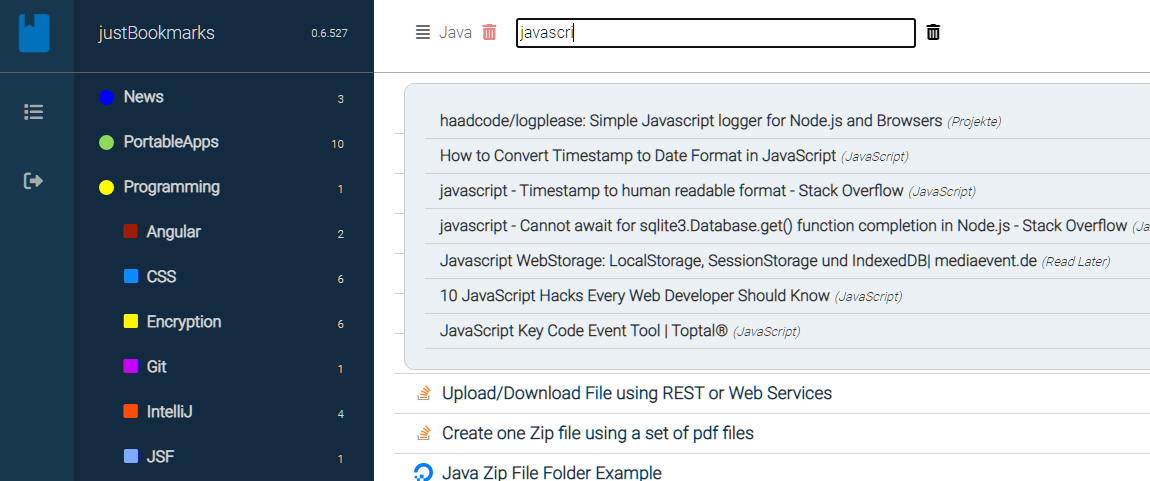This screenshot has height=481, width=1150.
Task: Click Stack Overflow icon beside Create one Zip
Action: pos(424,433)
